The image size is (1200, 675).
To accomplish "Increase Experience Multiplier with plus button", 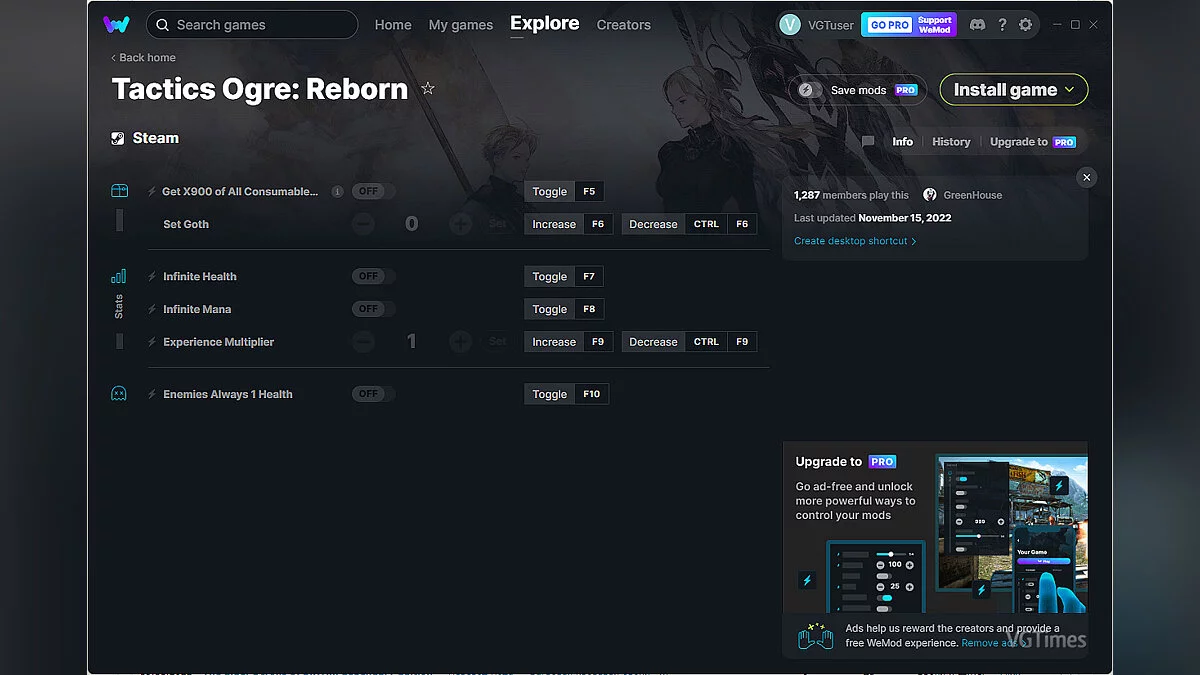I will click(460, 342).
